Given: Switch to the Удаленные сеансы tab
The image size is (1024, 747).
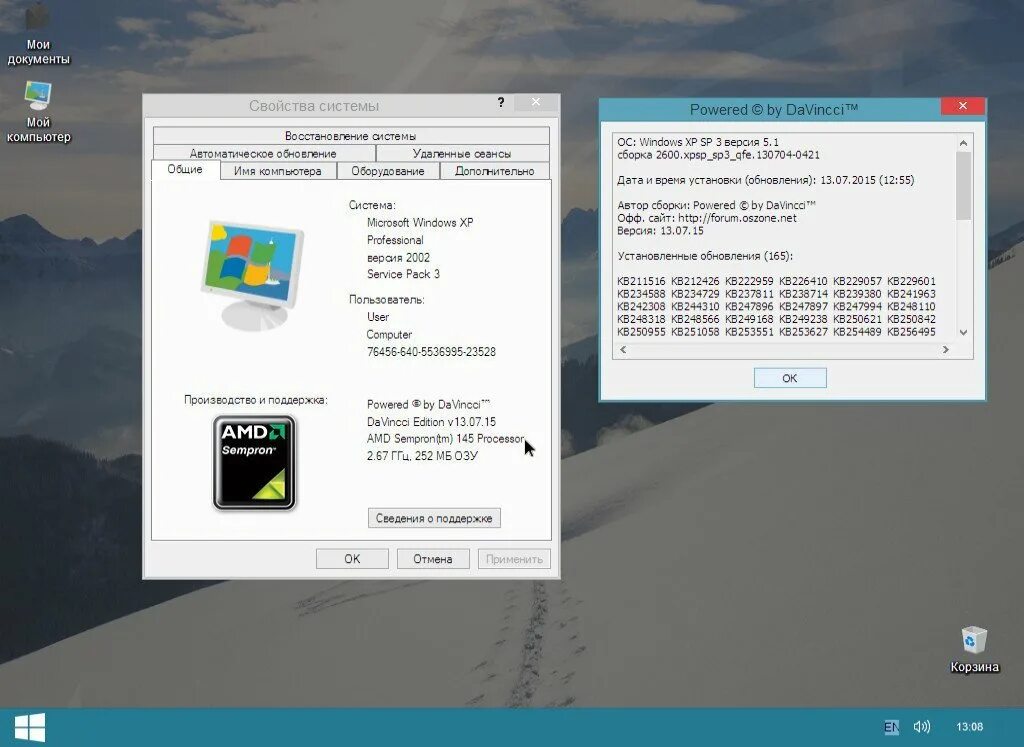Looking at the screenshot, I should (x=462, y=153).
